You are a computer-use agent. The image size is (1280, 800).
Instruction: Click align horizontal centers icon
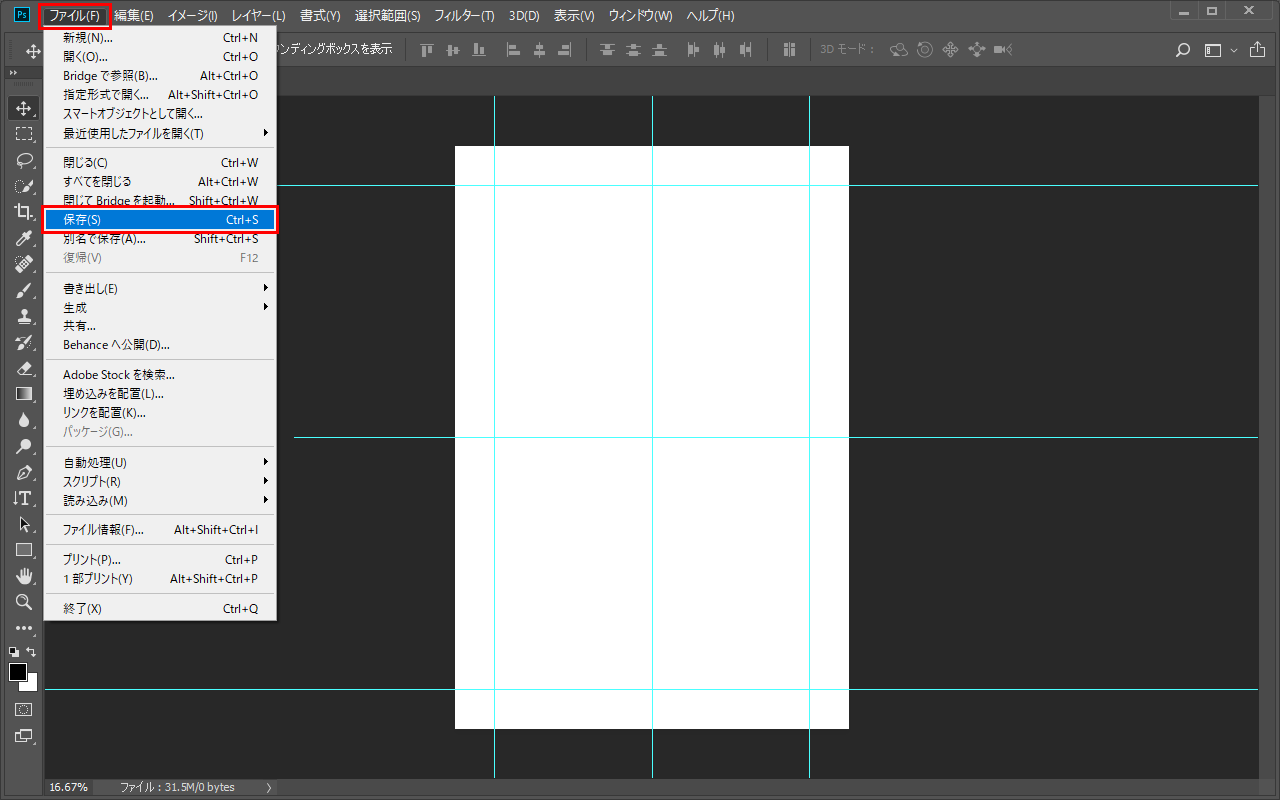[540, 49]
